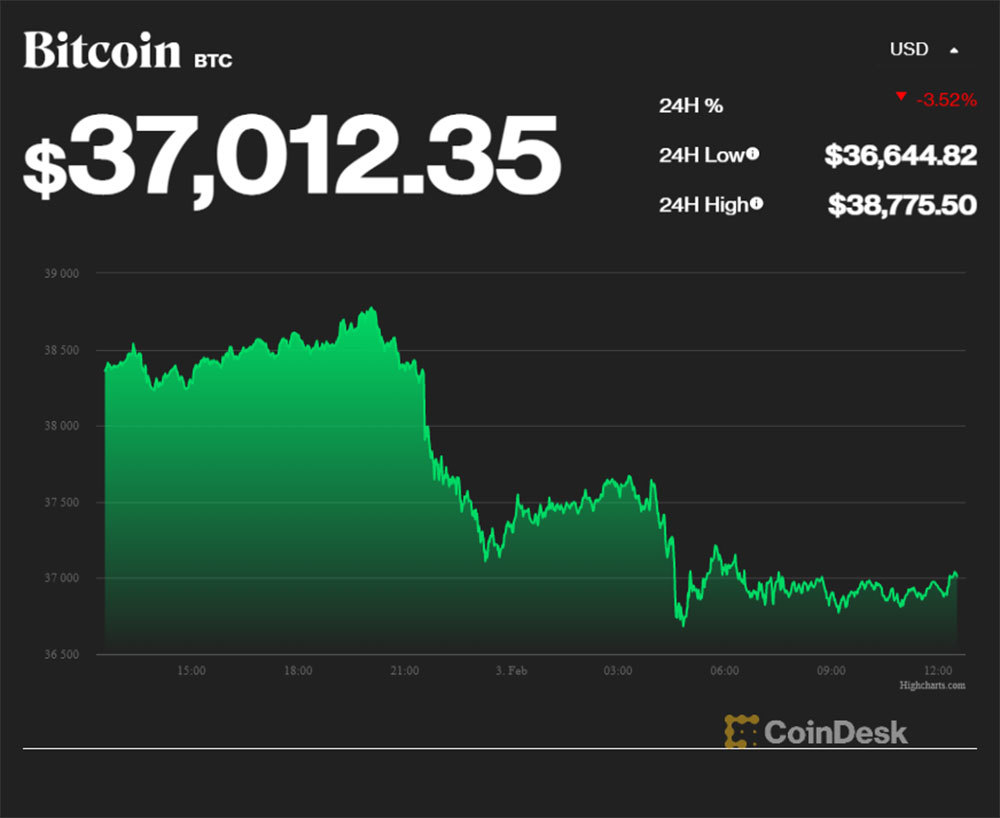This screenshot has width=1000, height=818.
Task: Open the USD currency dropdown
Action: (x=909, y=49)
